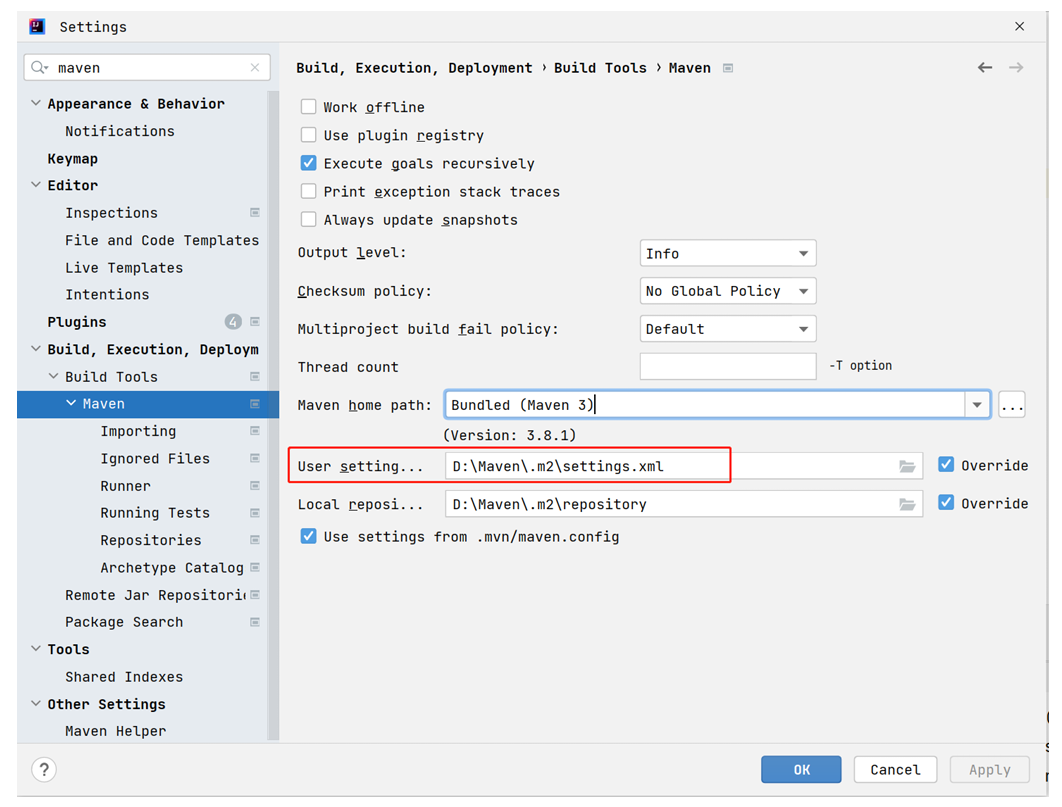Image resolution: width=1062 pixels, height=807 pixels.
Task: Select Intentions in the settings tree
Action: (x=107, y=295)
